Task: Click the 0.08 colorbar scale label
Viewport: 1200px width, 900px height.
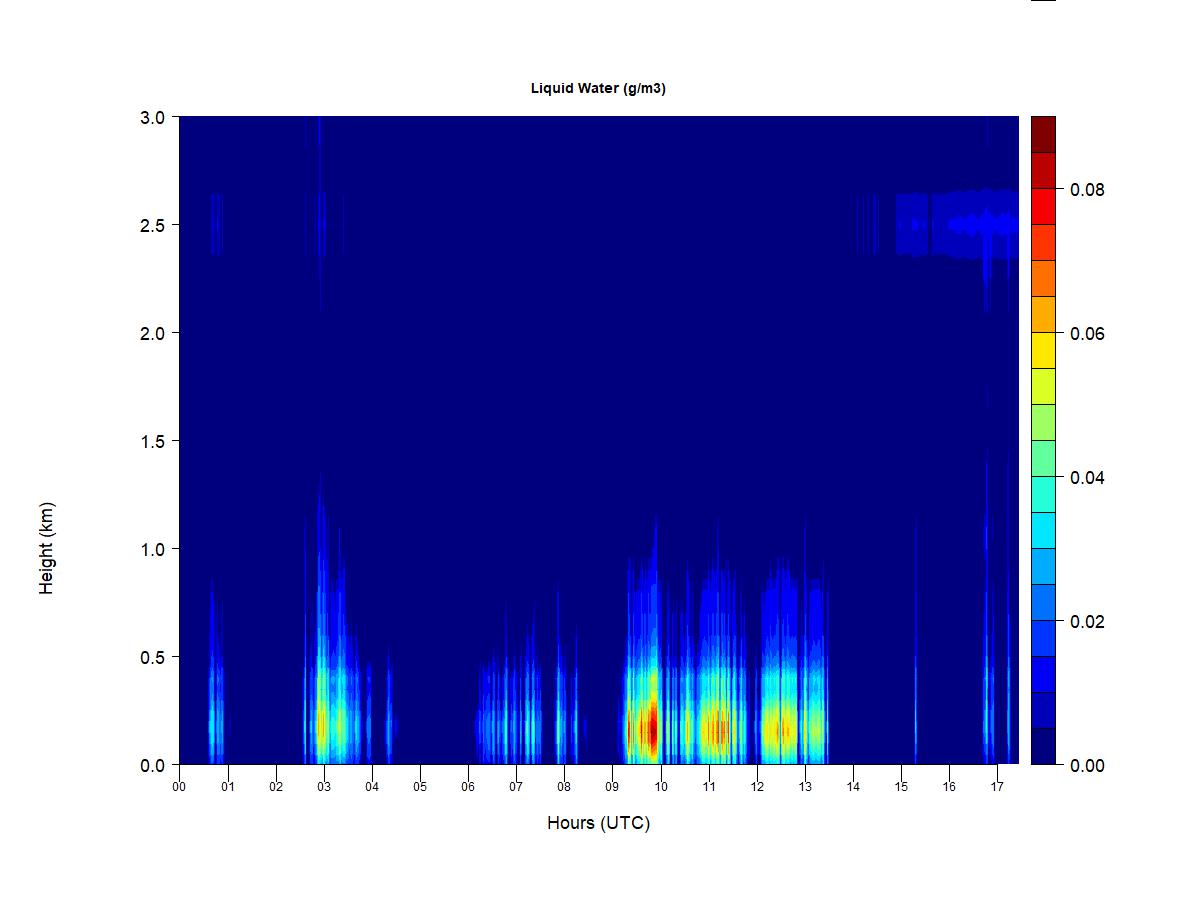Action: [x=1087, y=189]
